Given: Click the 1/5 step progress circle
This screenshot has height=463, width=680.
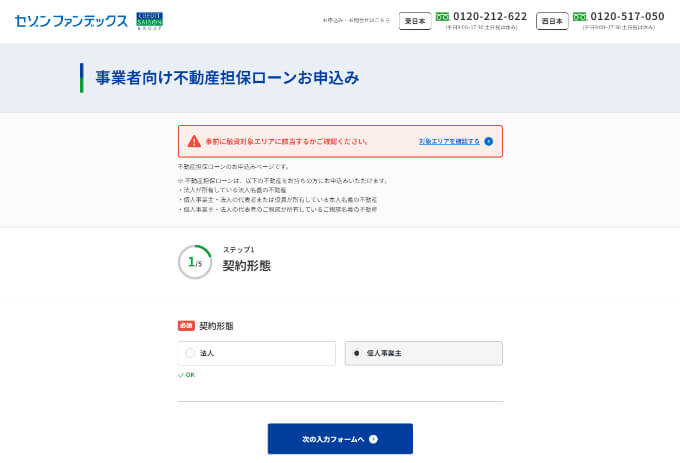Looking at the screenshot, I should pyautogui.click(x=195, y=262).
